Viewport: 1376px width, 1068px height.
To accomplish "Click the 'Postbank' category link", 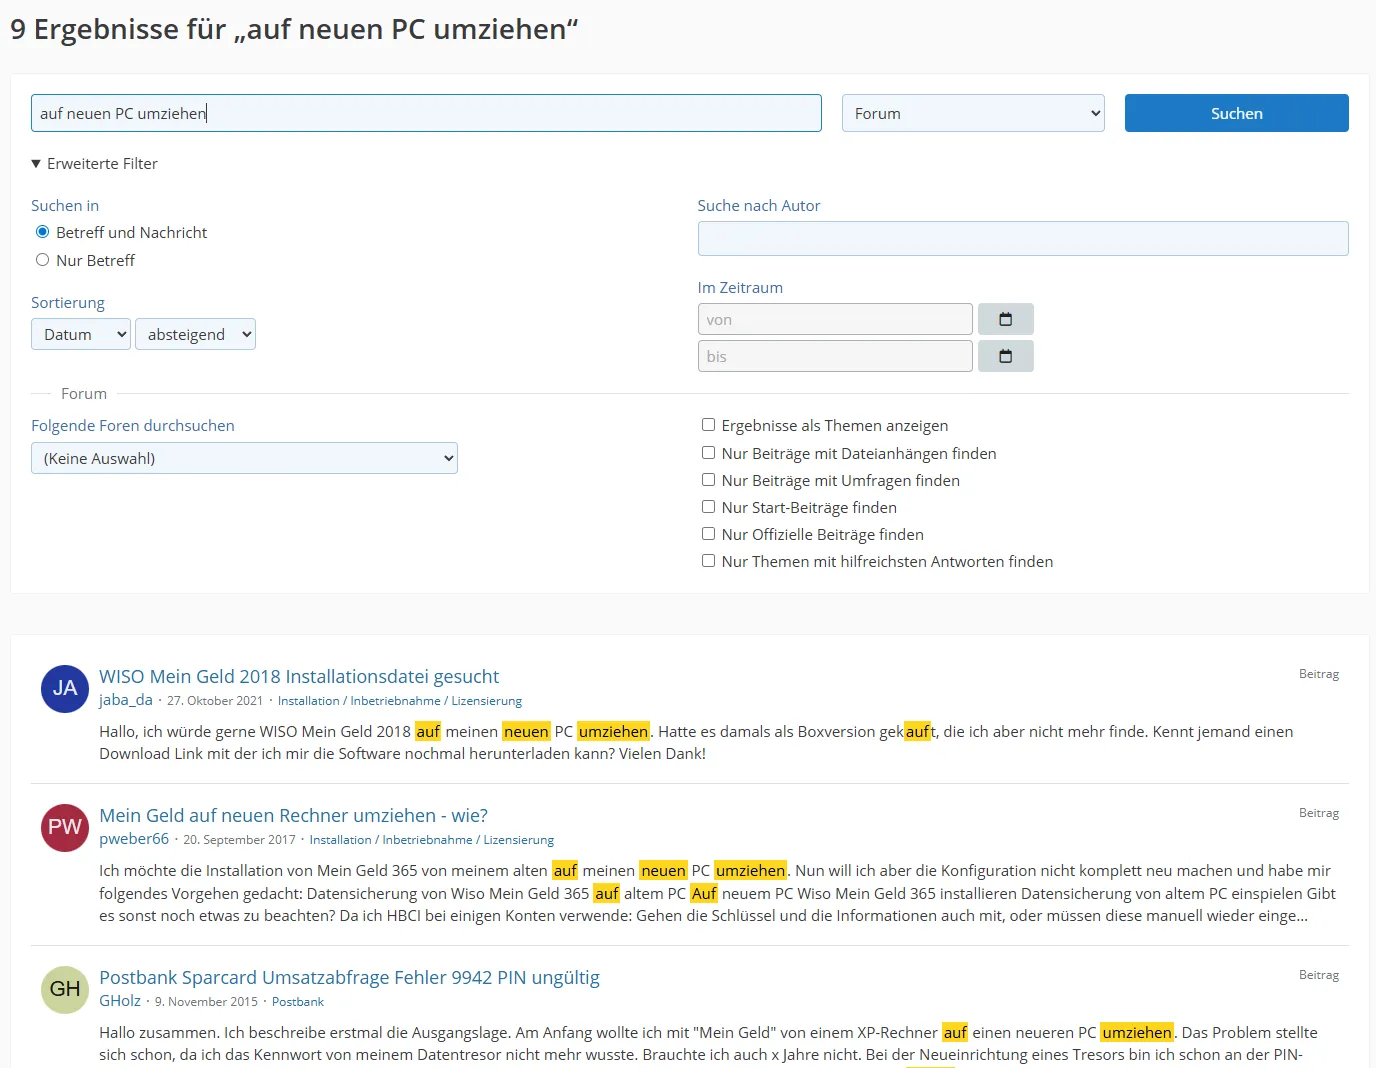I will point(298,1002).
